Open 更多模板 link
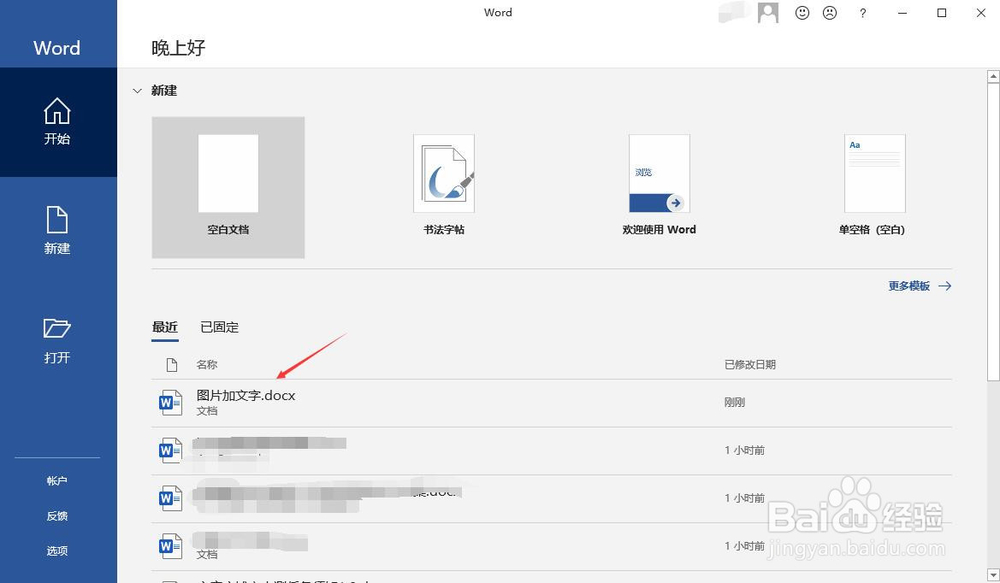Image resolution: width=1000 pixels, height=583 pixels. [920, 286]
